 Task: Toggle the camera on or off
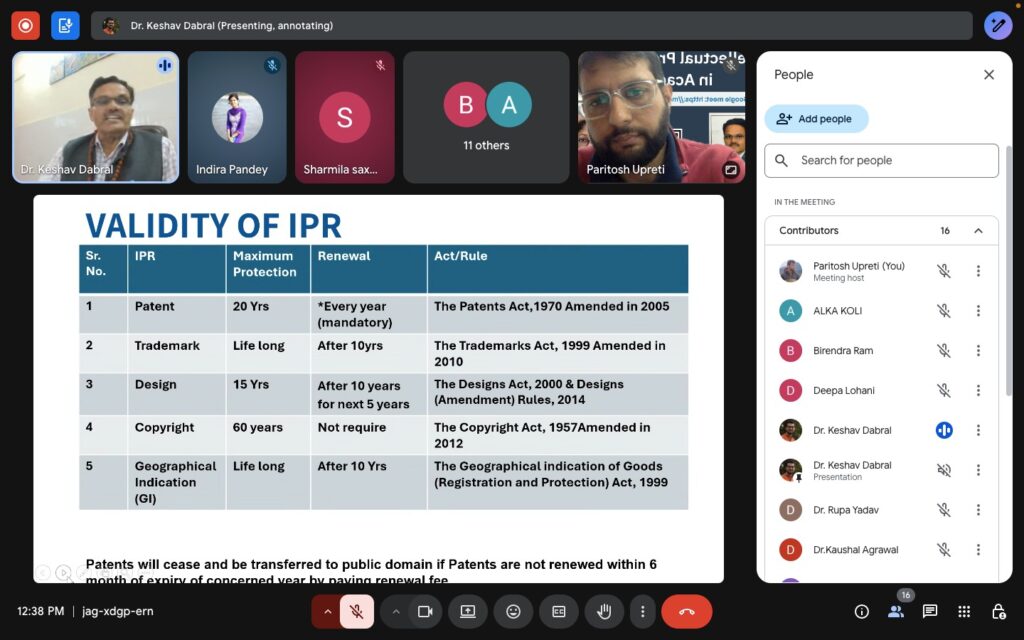pos(425,611)
